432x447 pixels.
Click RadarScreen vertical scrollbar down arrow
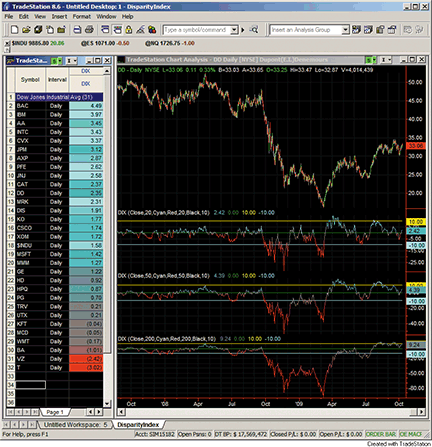tap(107, 404)
